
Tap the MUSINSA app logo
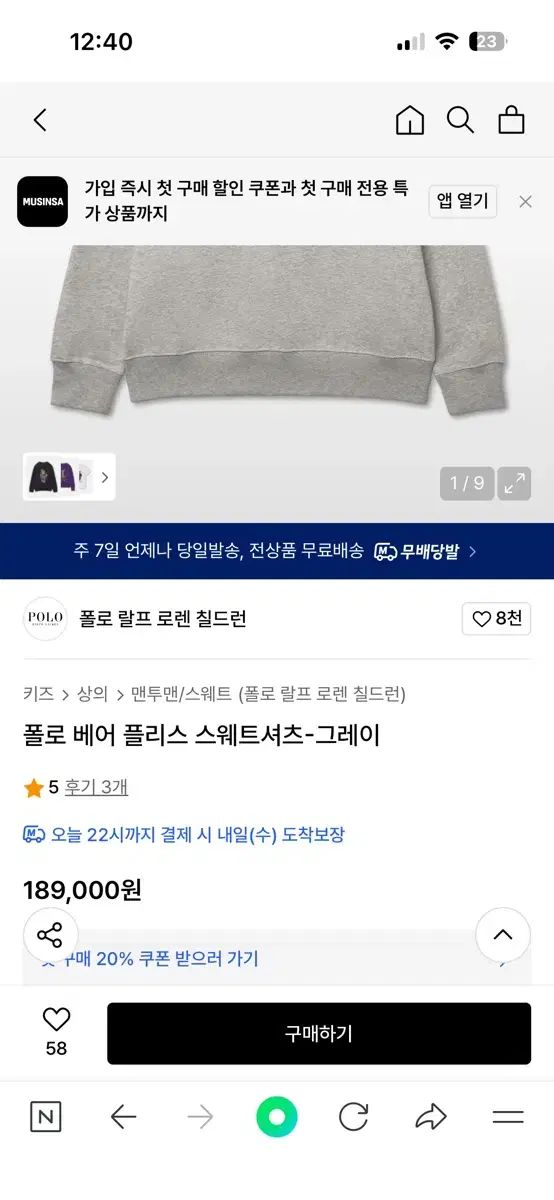click(x=43, y=201)
